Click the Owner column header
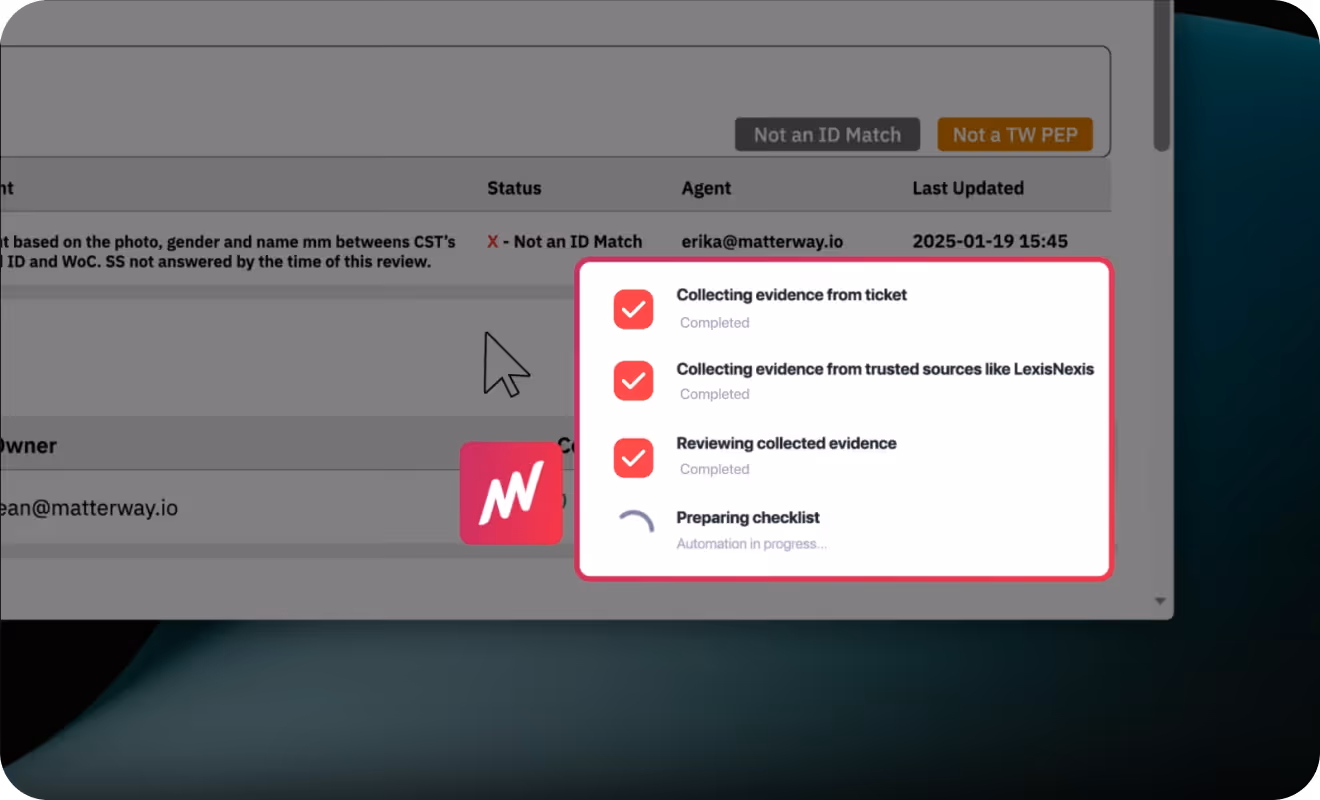The width and height of the screenshot is (1320, 800). pyautogui.click(x=28, y=446)
